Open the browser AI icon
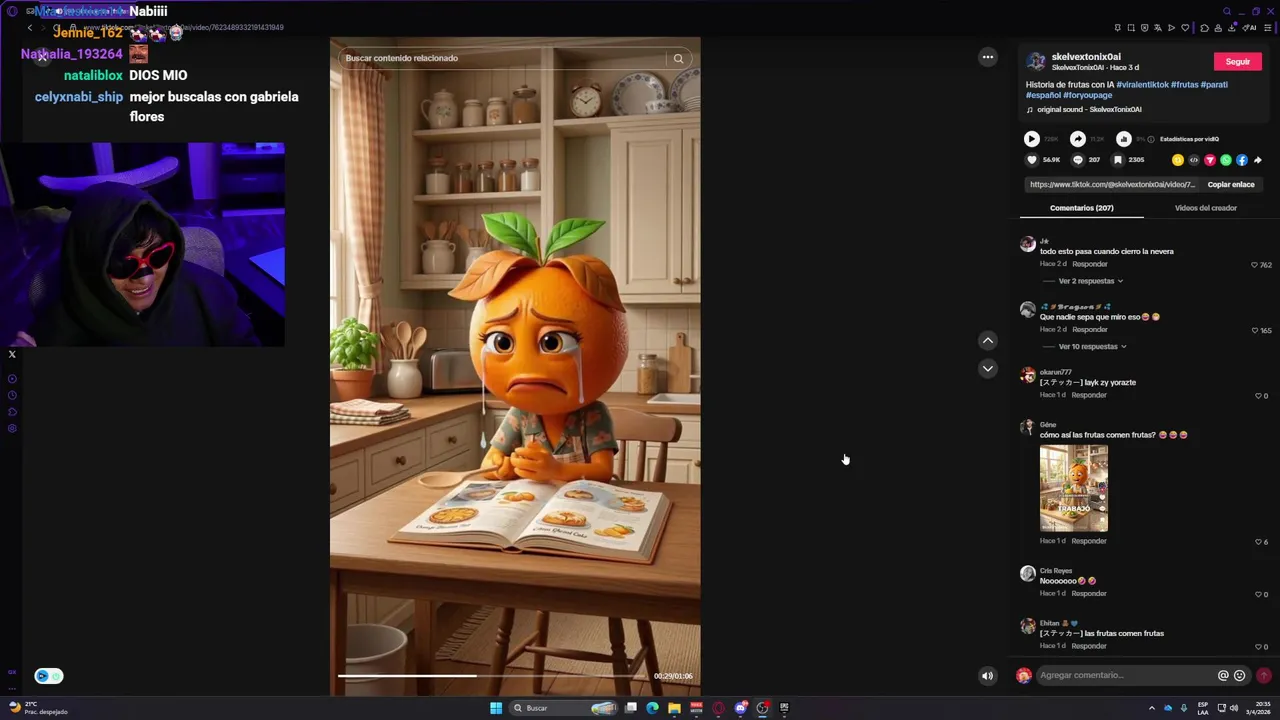 (x=1249, y=28)
